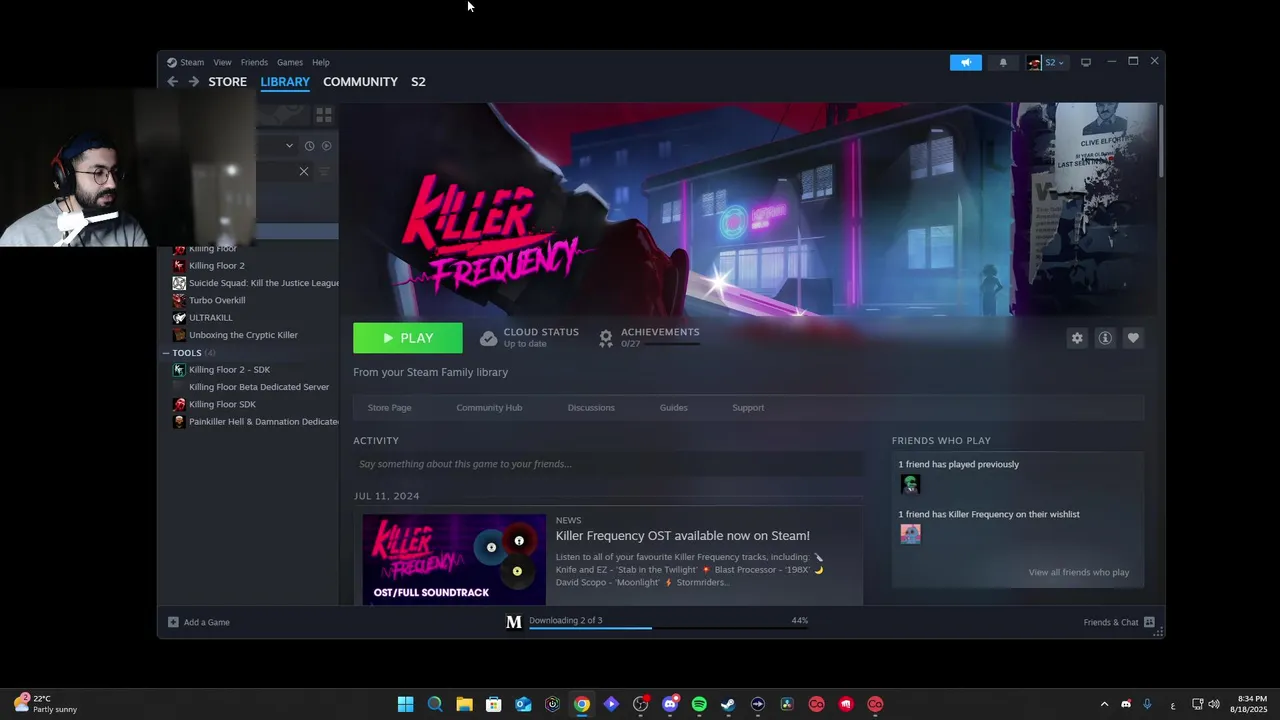The height and width of the screenshot is (720, 1280).
Task: Open Killer Frequency OST news headline
Action: click(x=683, y=536)
